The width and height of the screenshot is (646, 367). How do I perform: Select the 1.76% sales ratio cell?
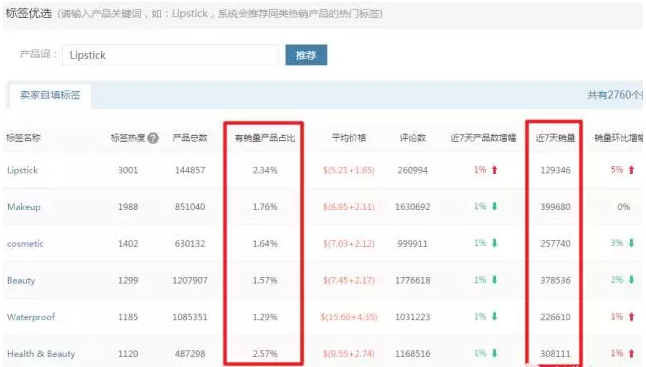click(265, 207)
